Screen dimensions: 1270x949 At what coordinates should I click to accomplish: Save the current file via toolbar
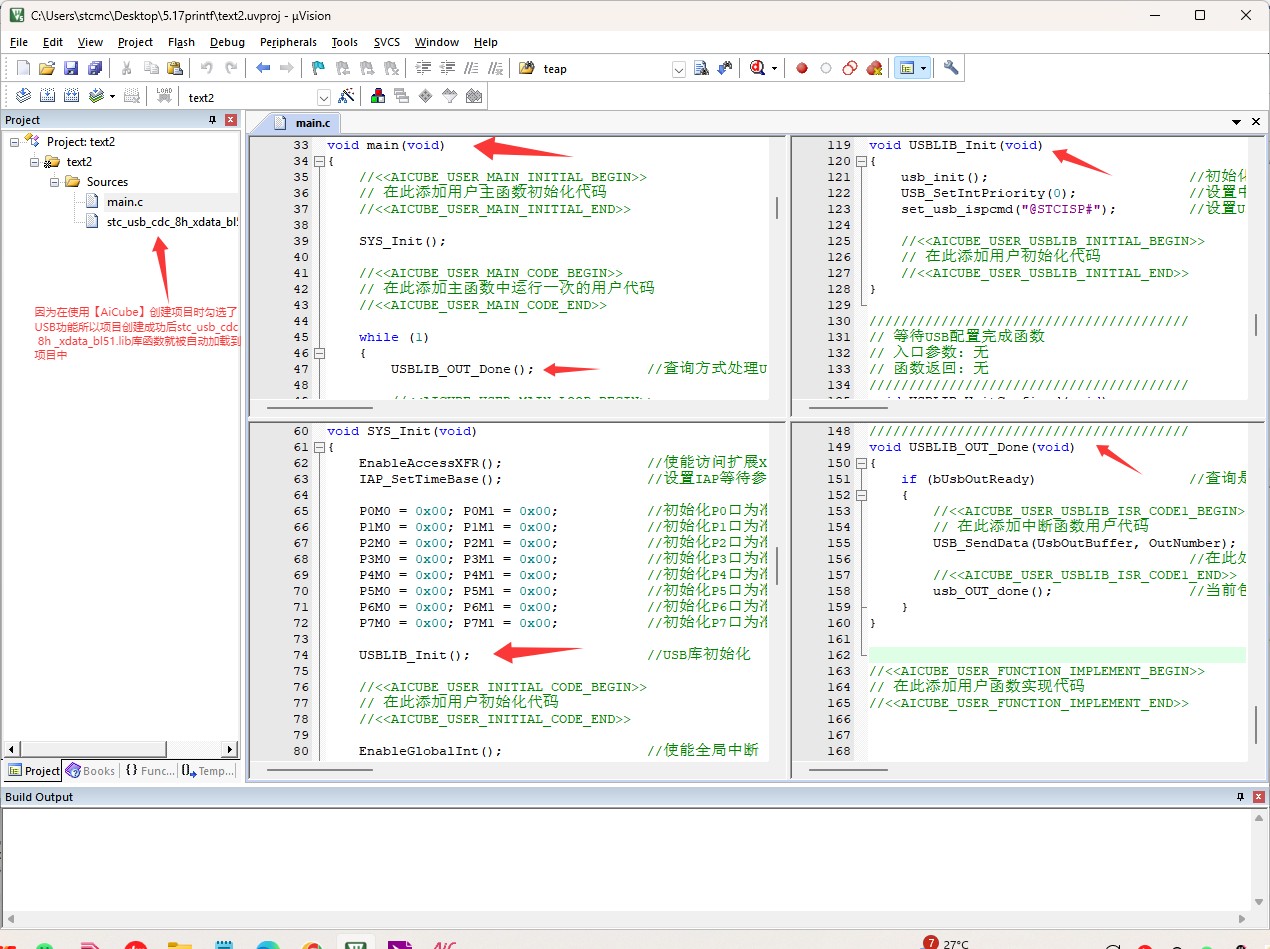pos(71,68)
